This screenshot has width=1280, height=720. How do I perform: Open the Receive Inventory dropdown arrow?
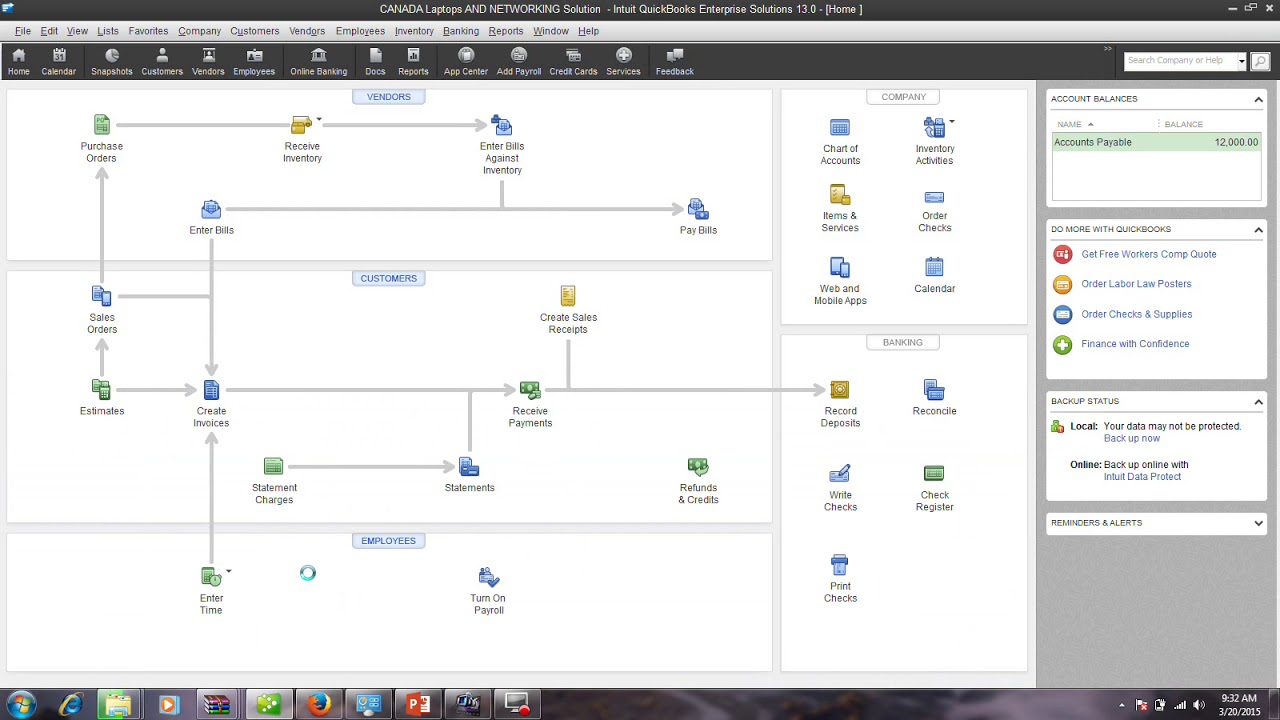click(319, 120)
